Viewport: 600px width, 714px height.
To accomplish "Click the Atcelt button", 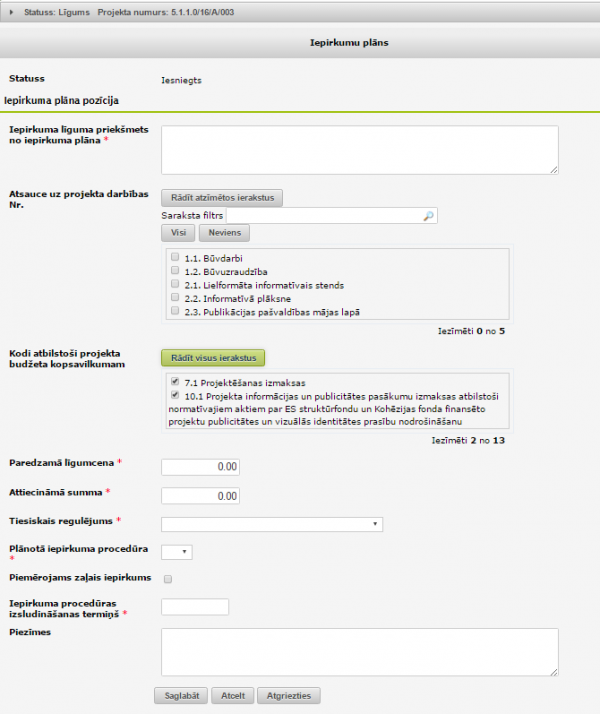I will [232, 695].
